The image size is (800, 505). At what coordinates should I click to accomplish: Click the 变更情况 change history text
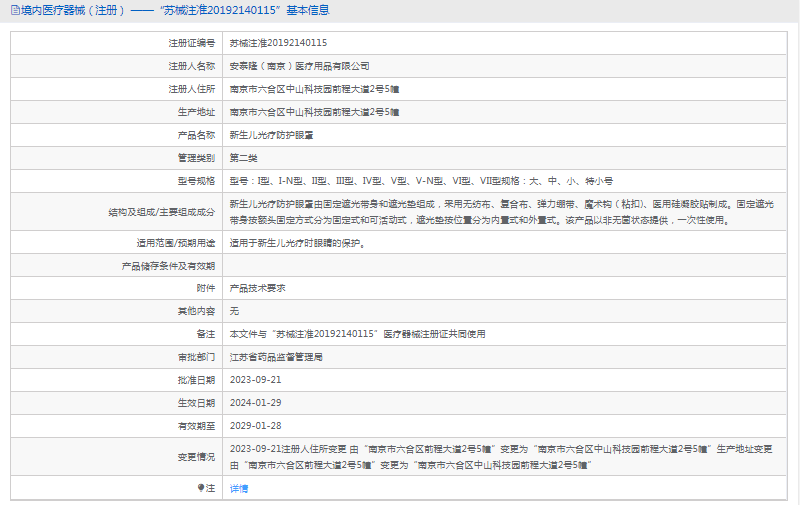(x=500, y=457)
